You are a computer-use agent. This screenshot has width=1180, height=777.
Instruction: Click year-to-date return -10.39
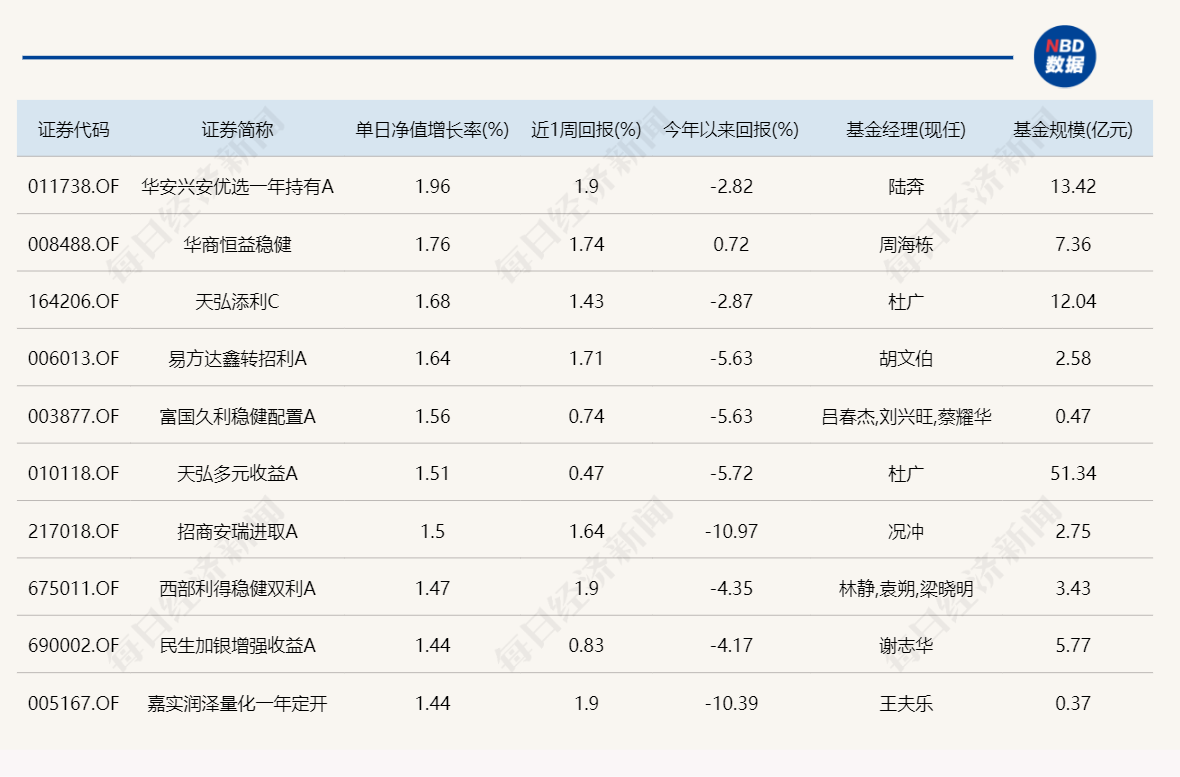[x=731, y=703]
